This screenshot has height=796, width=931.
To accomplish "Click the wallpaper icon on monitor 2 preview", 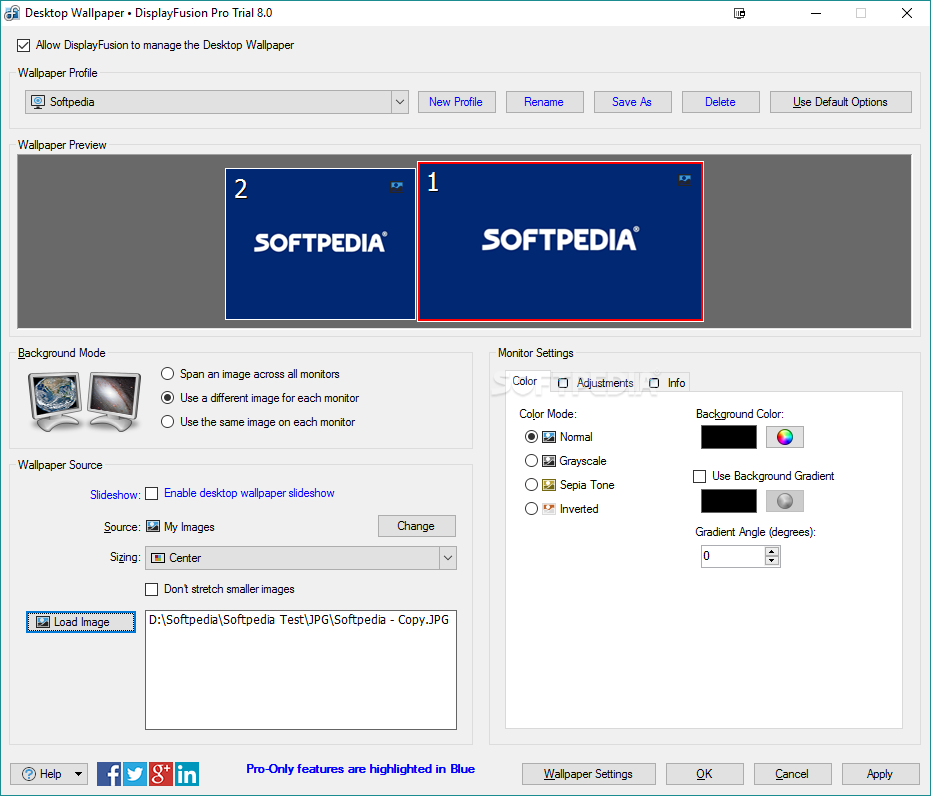I will (x=397, y=186).
